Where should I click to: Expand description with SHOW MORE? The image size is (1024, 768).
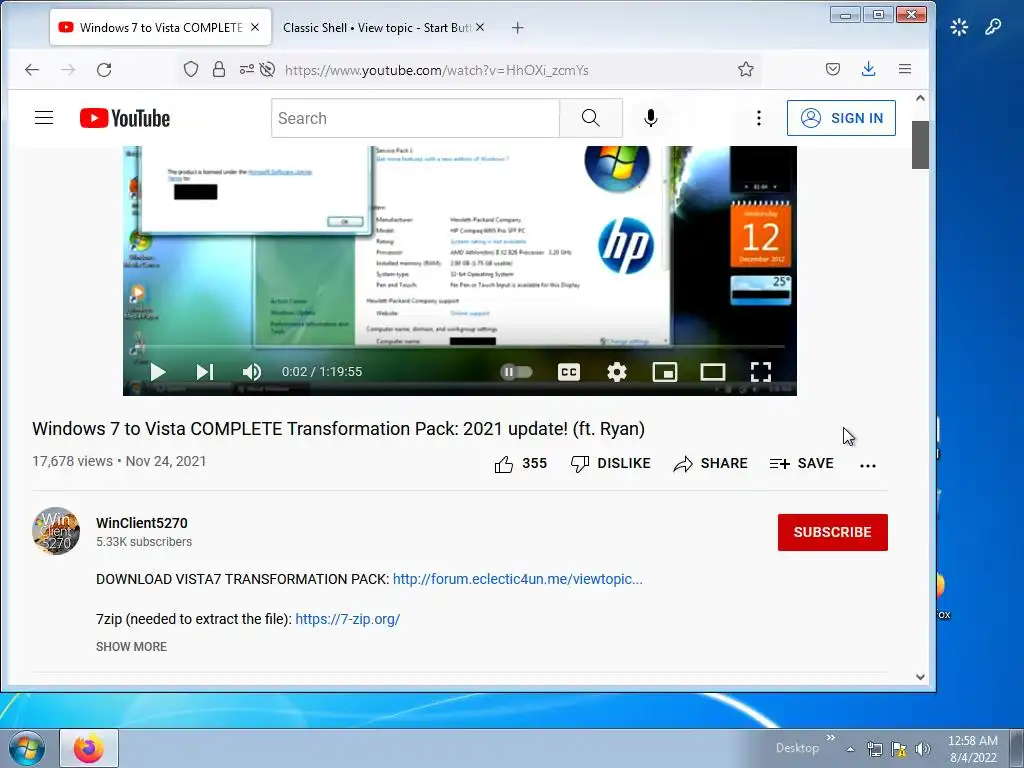[131, 647]
